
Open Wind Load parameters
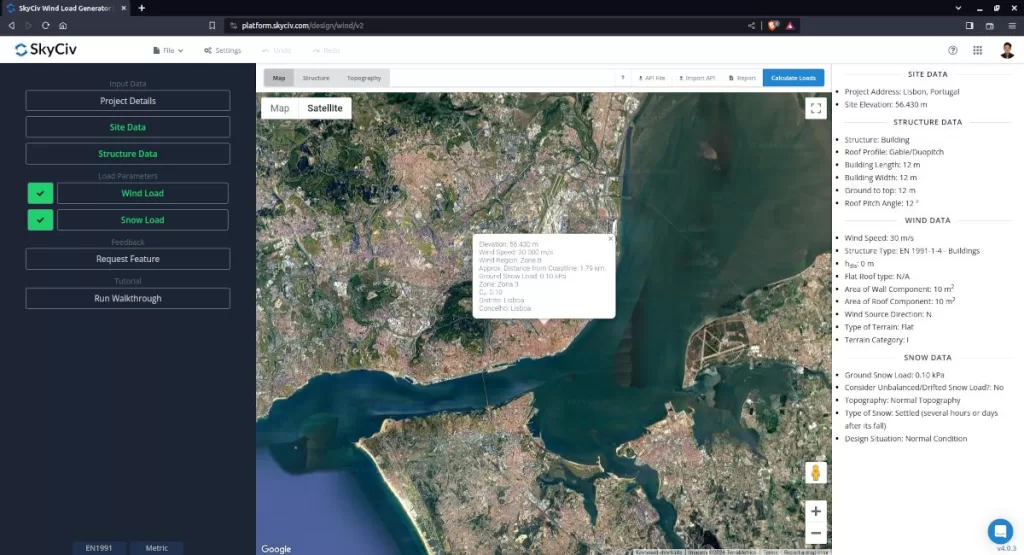(x=142, y=193)
